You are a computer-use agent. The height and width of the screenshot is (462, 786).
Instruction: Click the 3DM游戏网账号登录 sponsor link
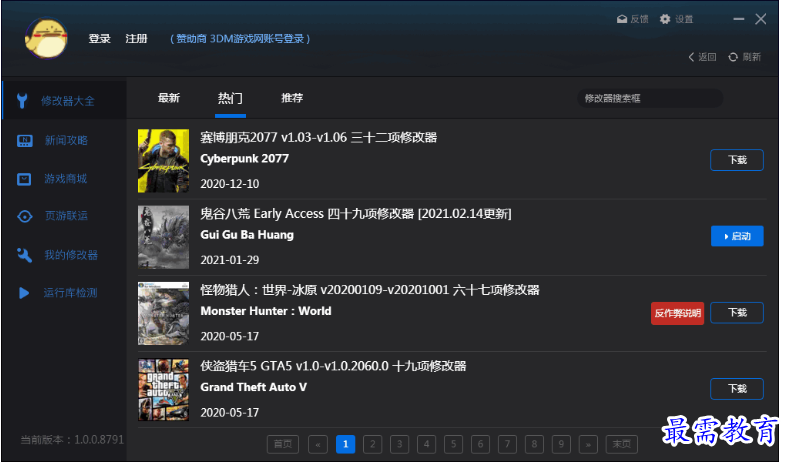(x=240, y=39)
